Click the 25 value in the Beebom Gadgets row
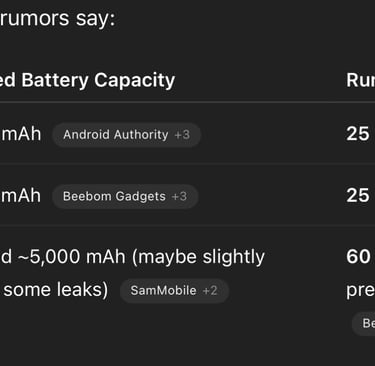Image resolution: width=375 pixels, height=366 pixels. click(x=358, y=196)
